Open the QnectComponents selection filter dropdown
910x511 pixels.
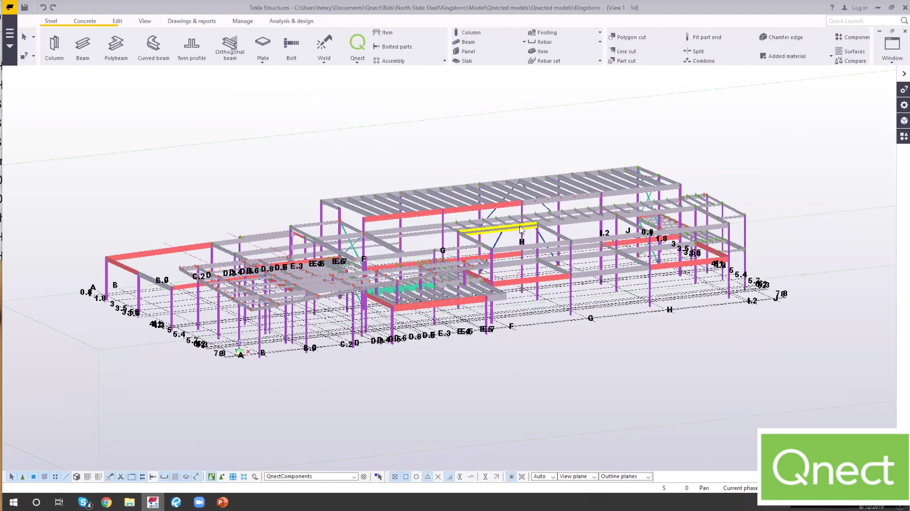[311, 476]
